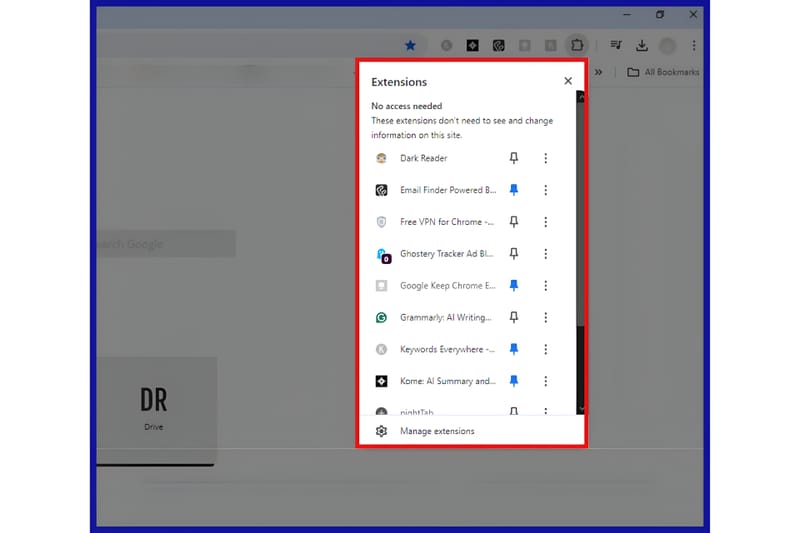Screen dimensions: 800x533
Task: Open the Chrome three-dot menu
Action: click(694, 45)
